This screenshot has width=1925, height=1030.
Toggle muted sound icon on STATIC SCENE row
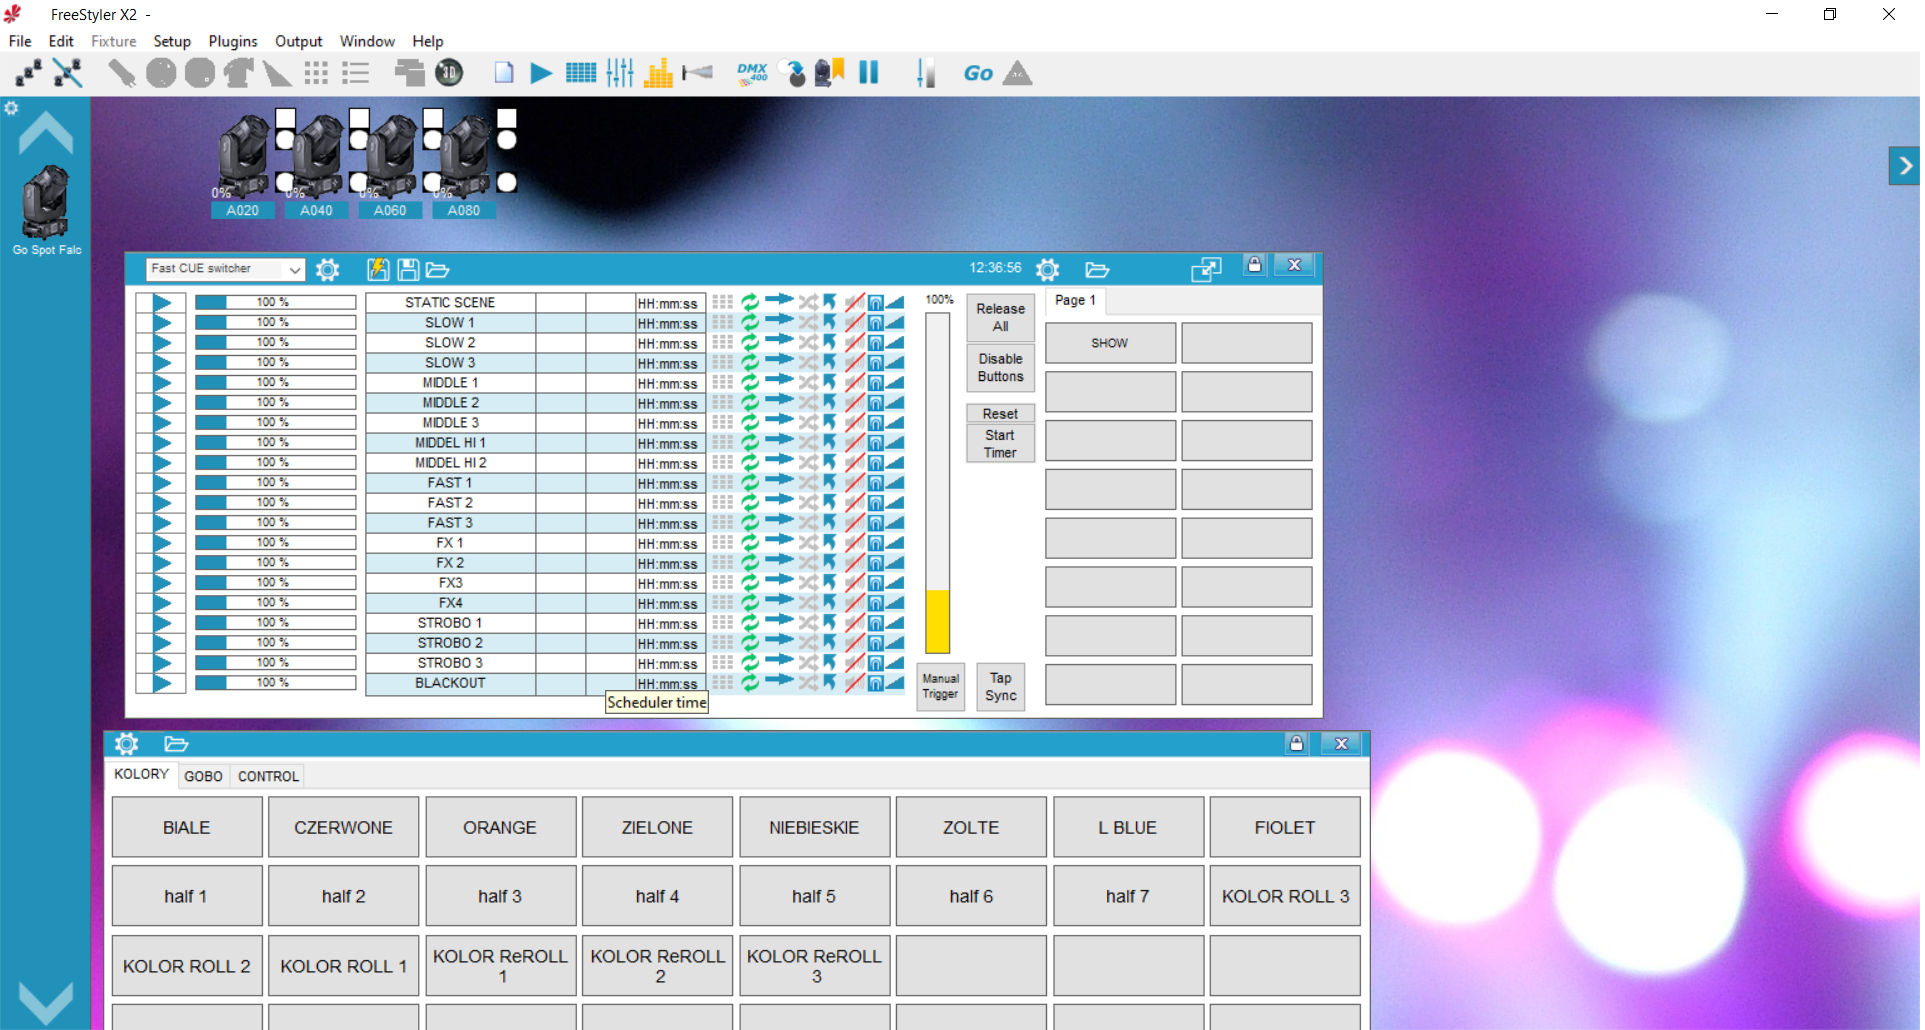(855, 302)
